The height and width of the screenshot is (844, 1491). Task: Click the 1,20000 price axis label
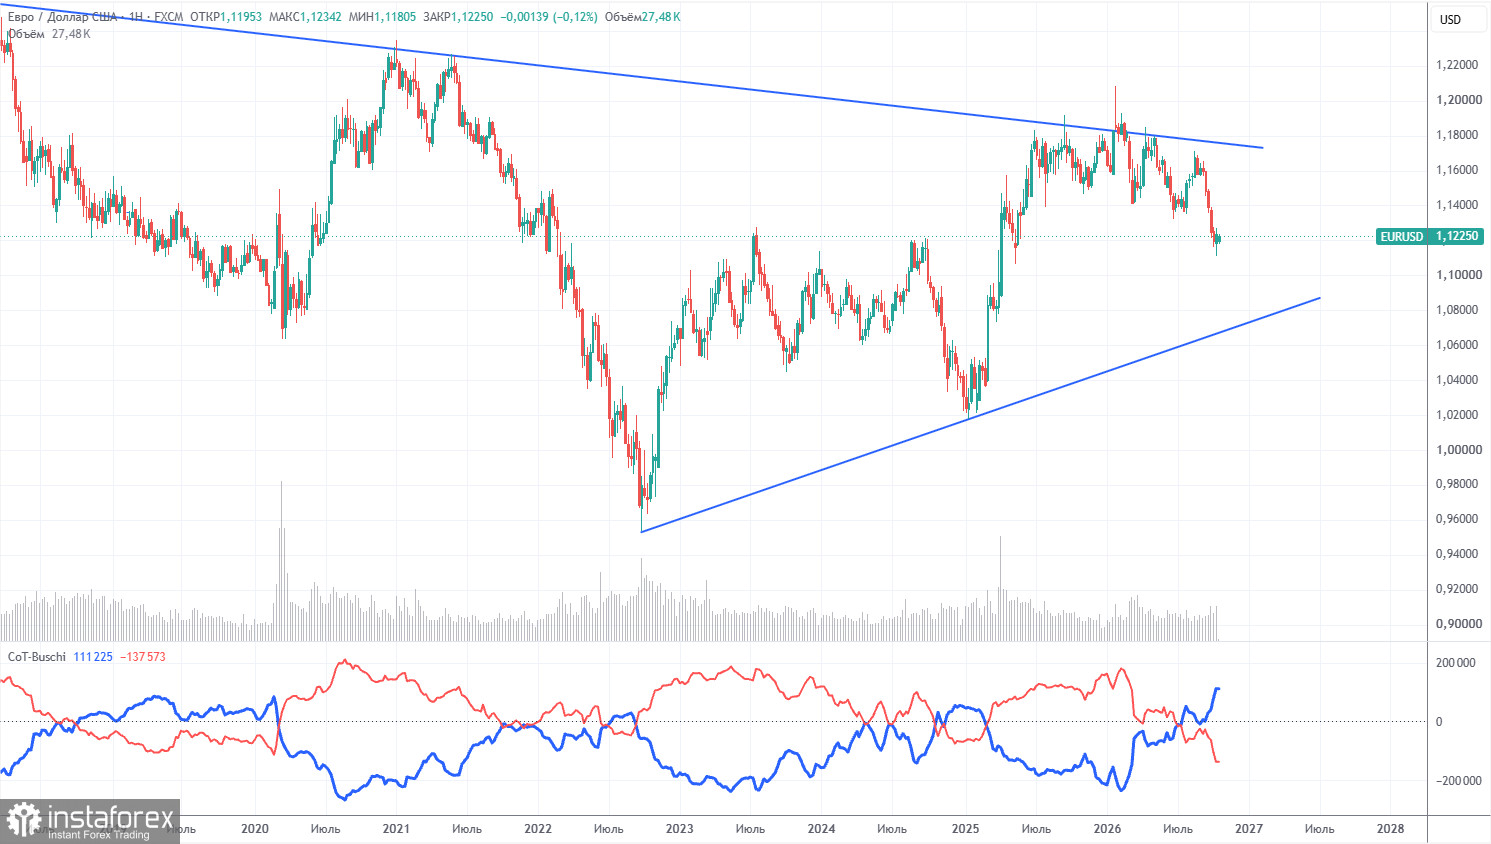(1457, 100)
